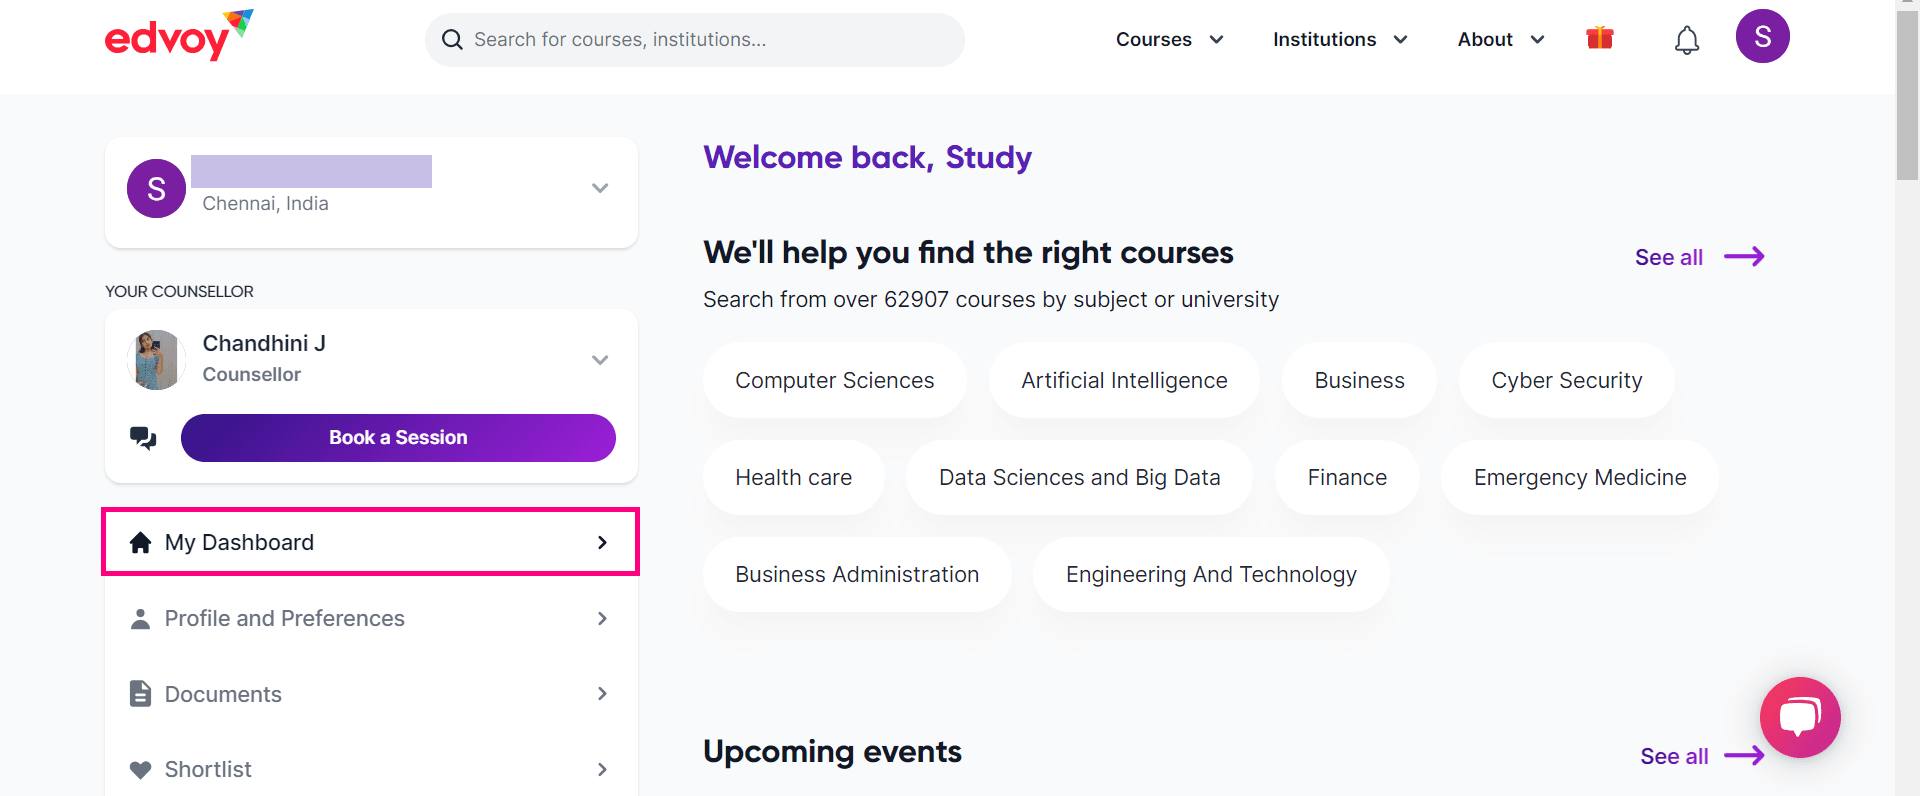Image resolution: width=1920 pixels, height=796 pixels.
Task: Open notifications bell icon
Action: point(1687,40)
